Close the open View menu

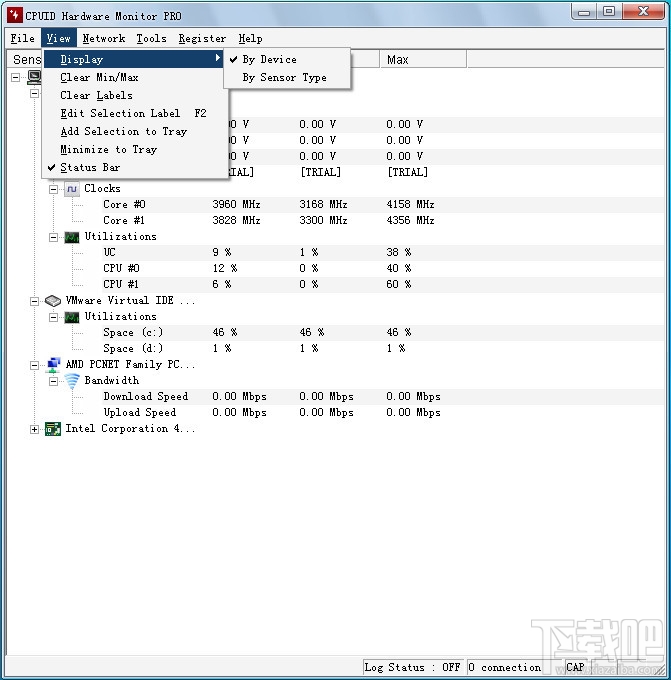pos(59,38)
